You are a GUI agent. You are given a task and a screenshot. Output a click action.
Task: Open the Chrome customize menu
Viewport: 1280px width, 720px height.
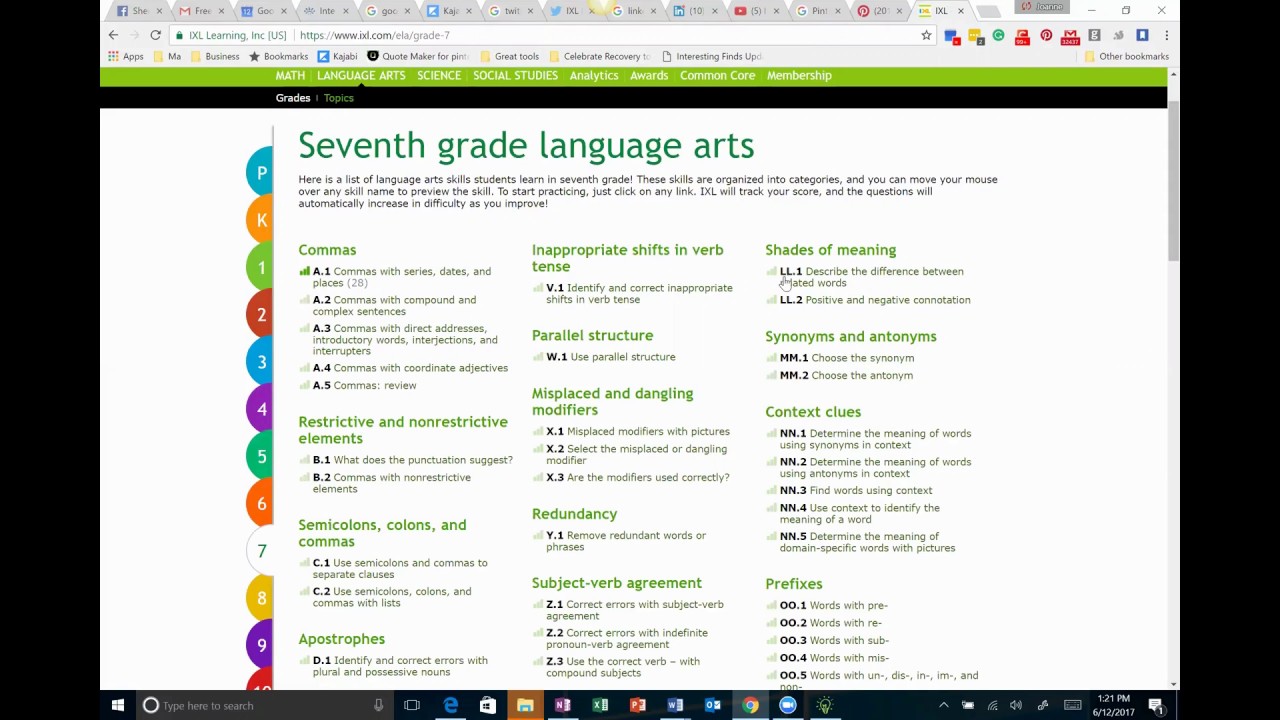point(1166,35)
